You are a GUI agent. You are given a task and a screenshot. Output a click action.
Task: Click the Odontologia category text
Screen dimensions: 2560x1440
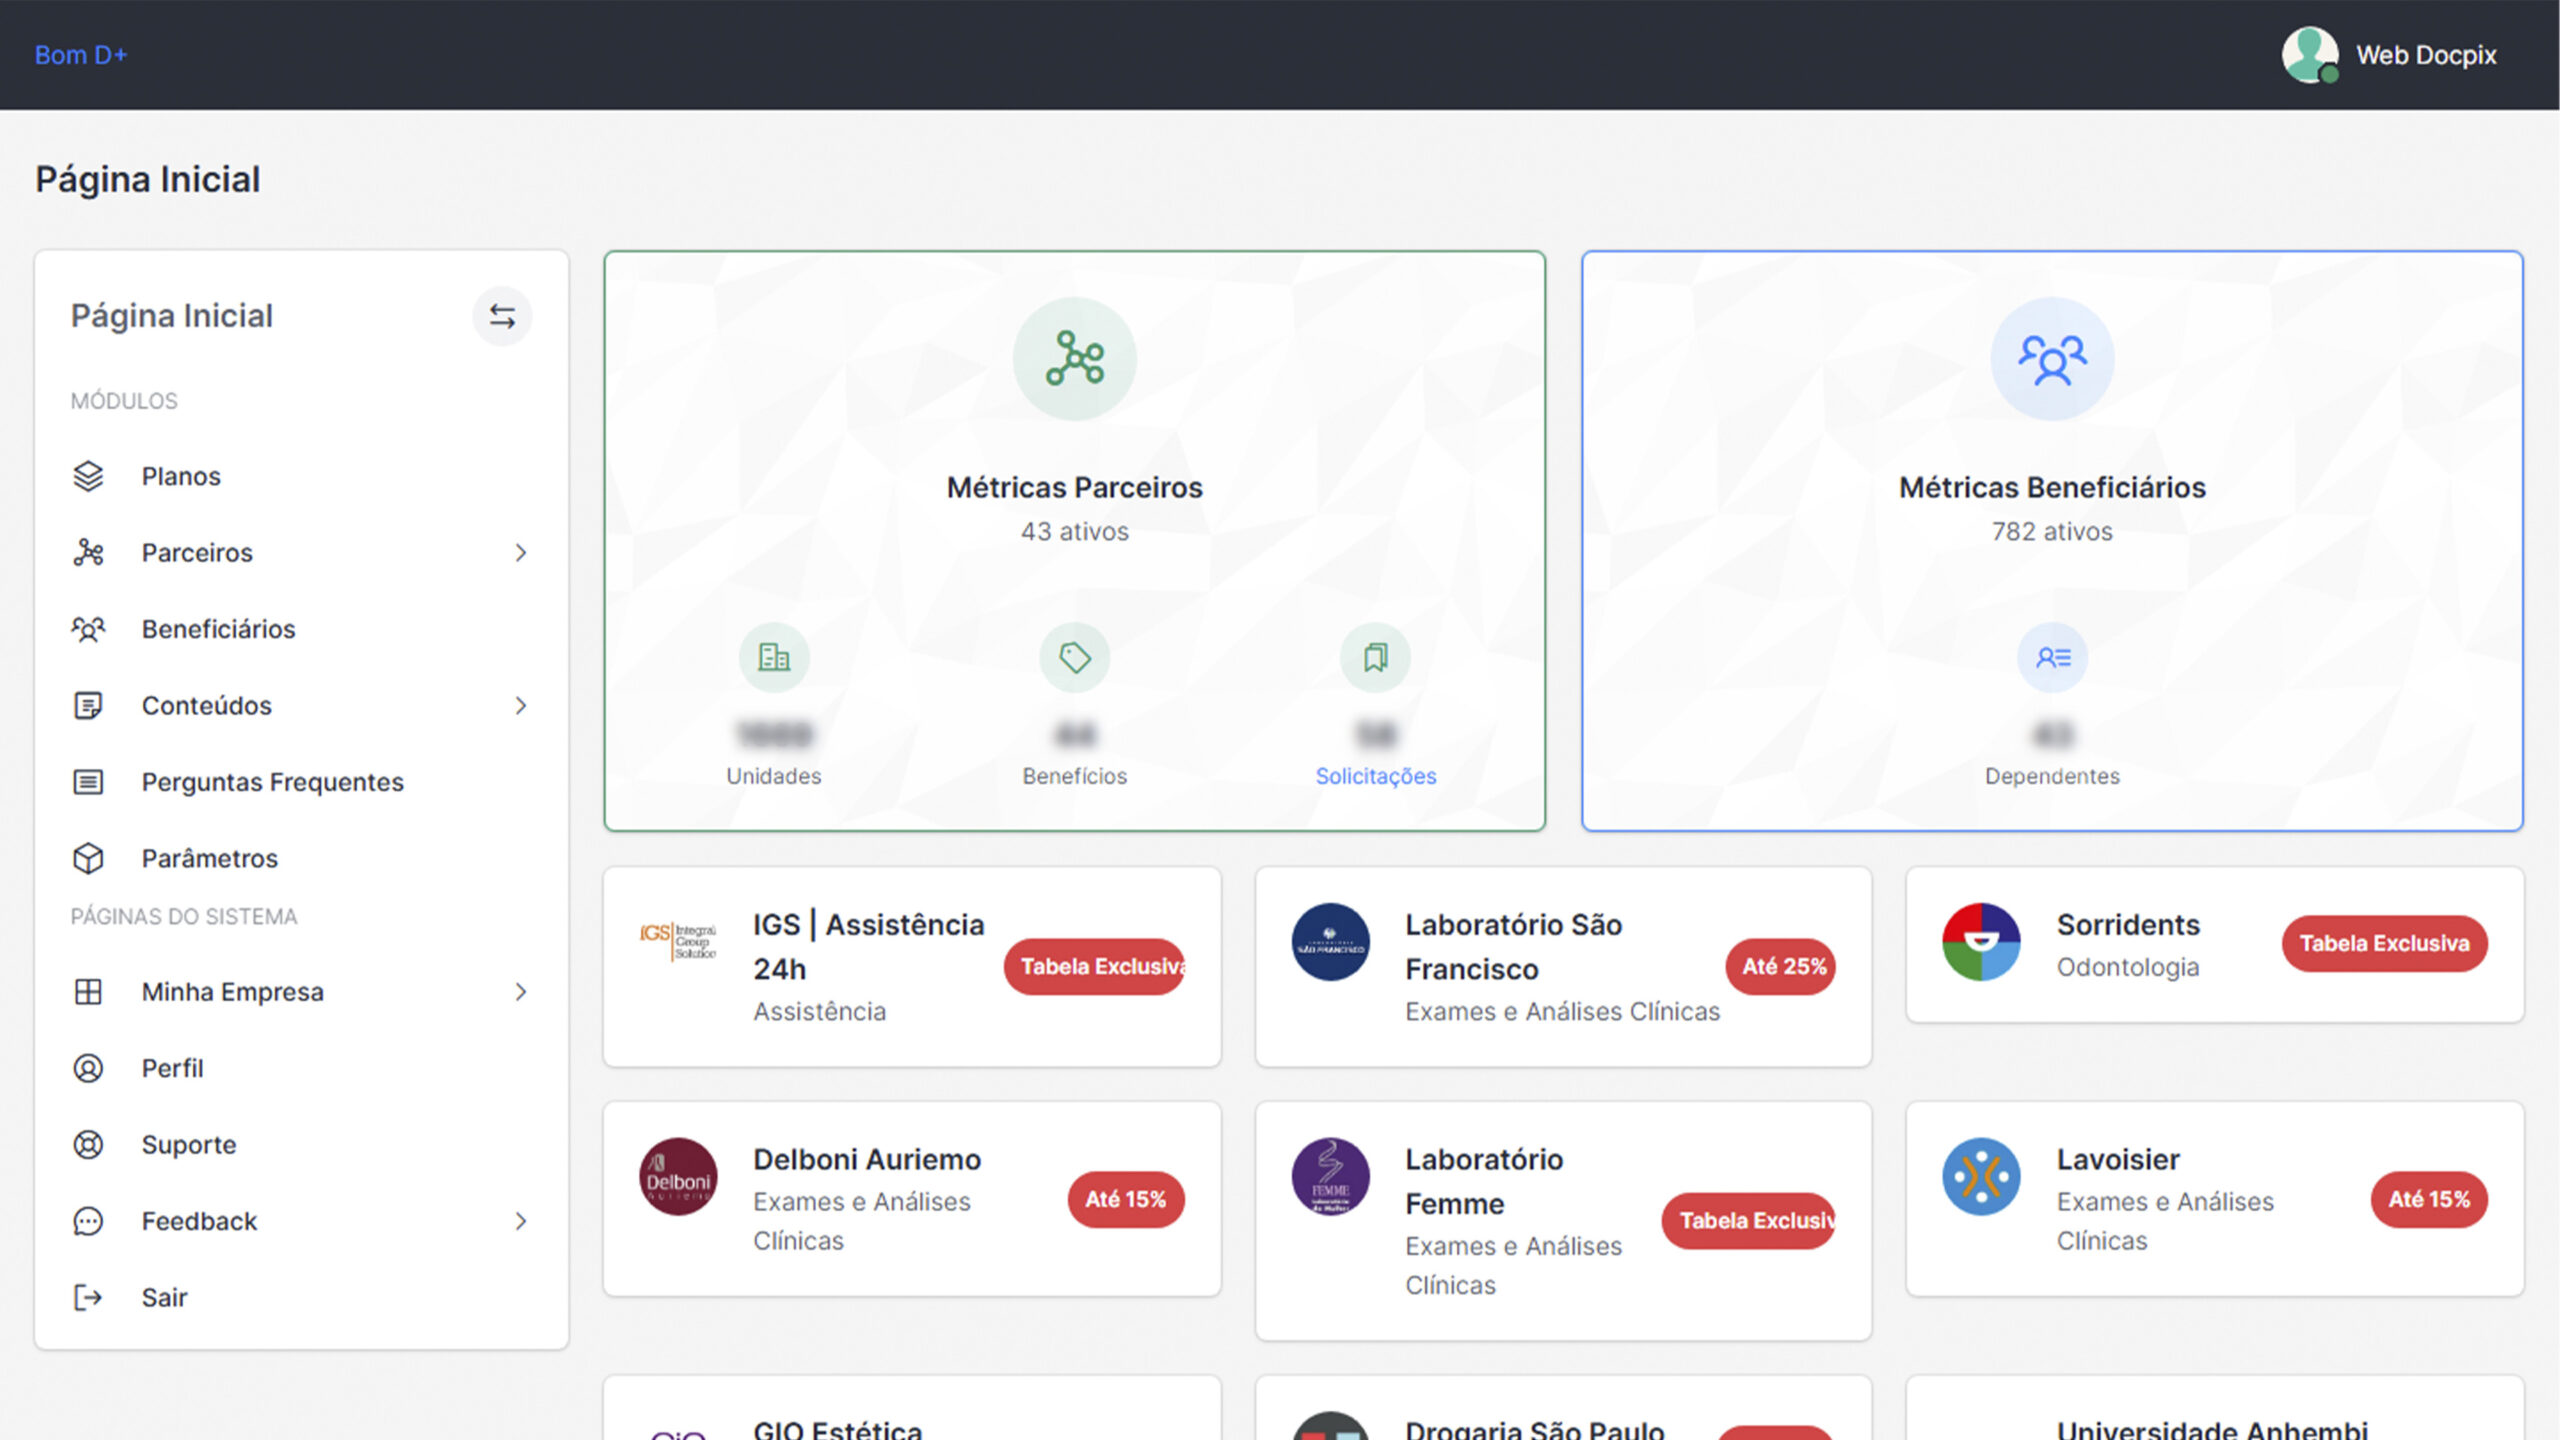click(x=2128, y=967)
